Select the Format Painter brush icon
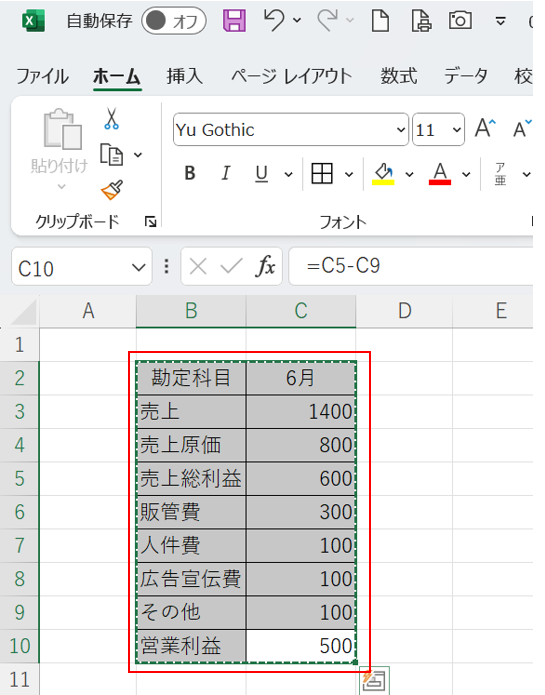The width and height of the screenshot is (545, 695). pos(112,190)
